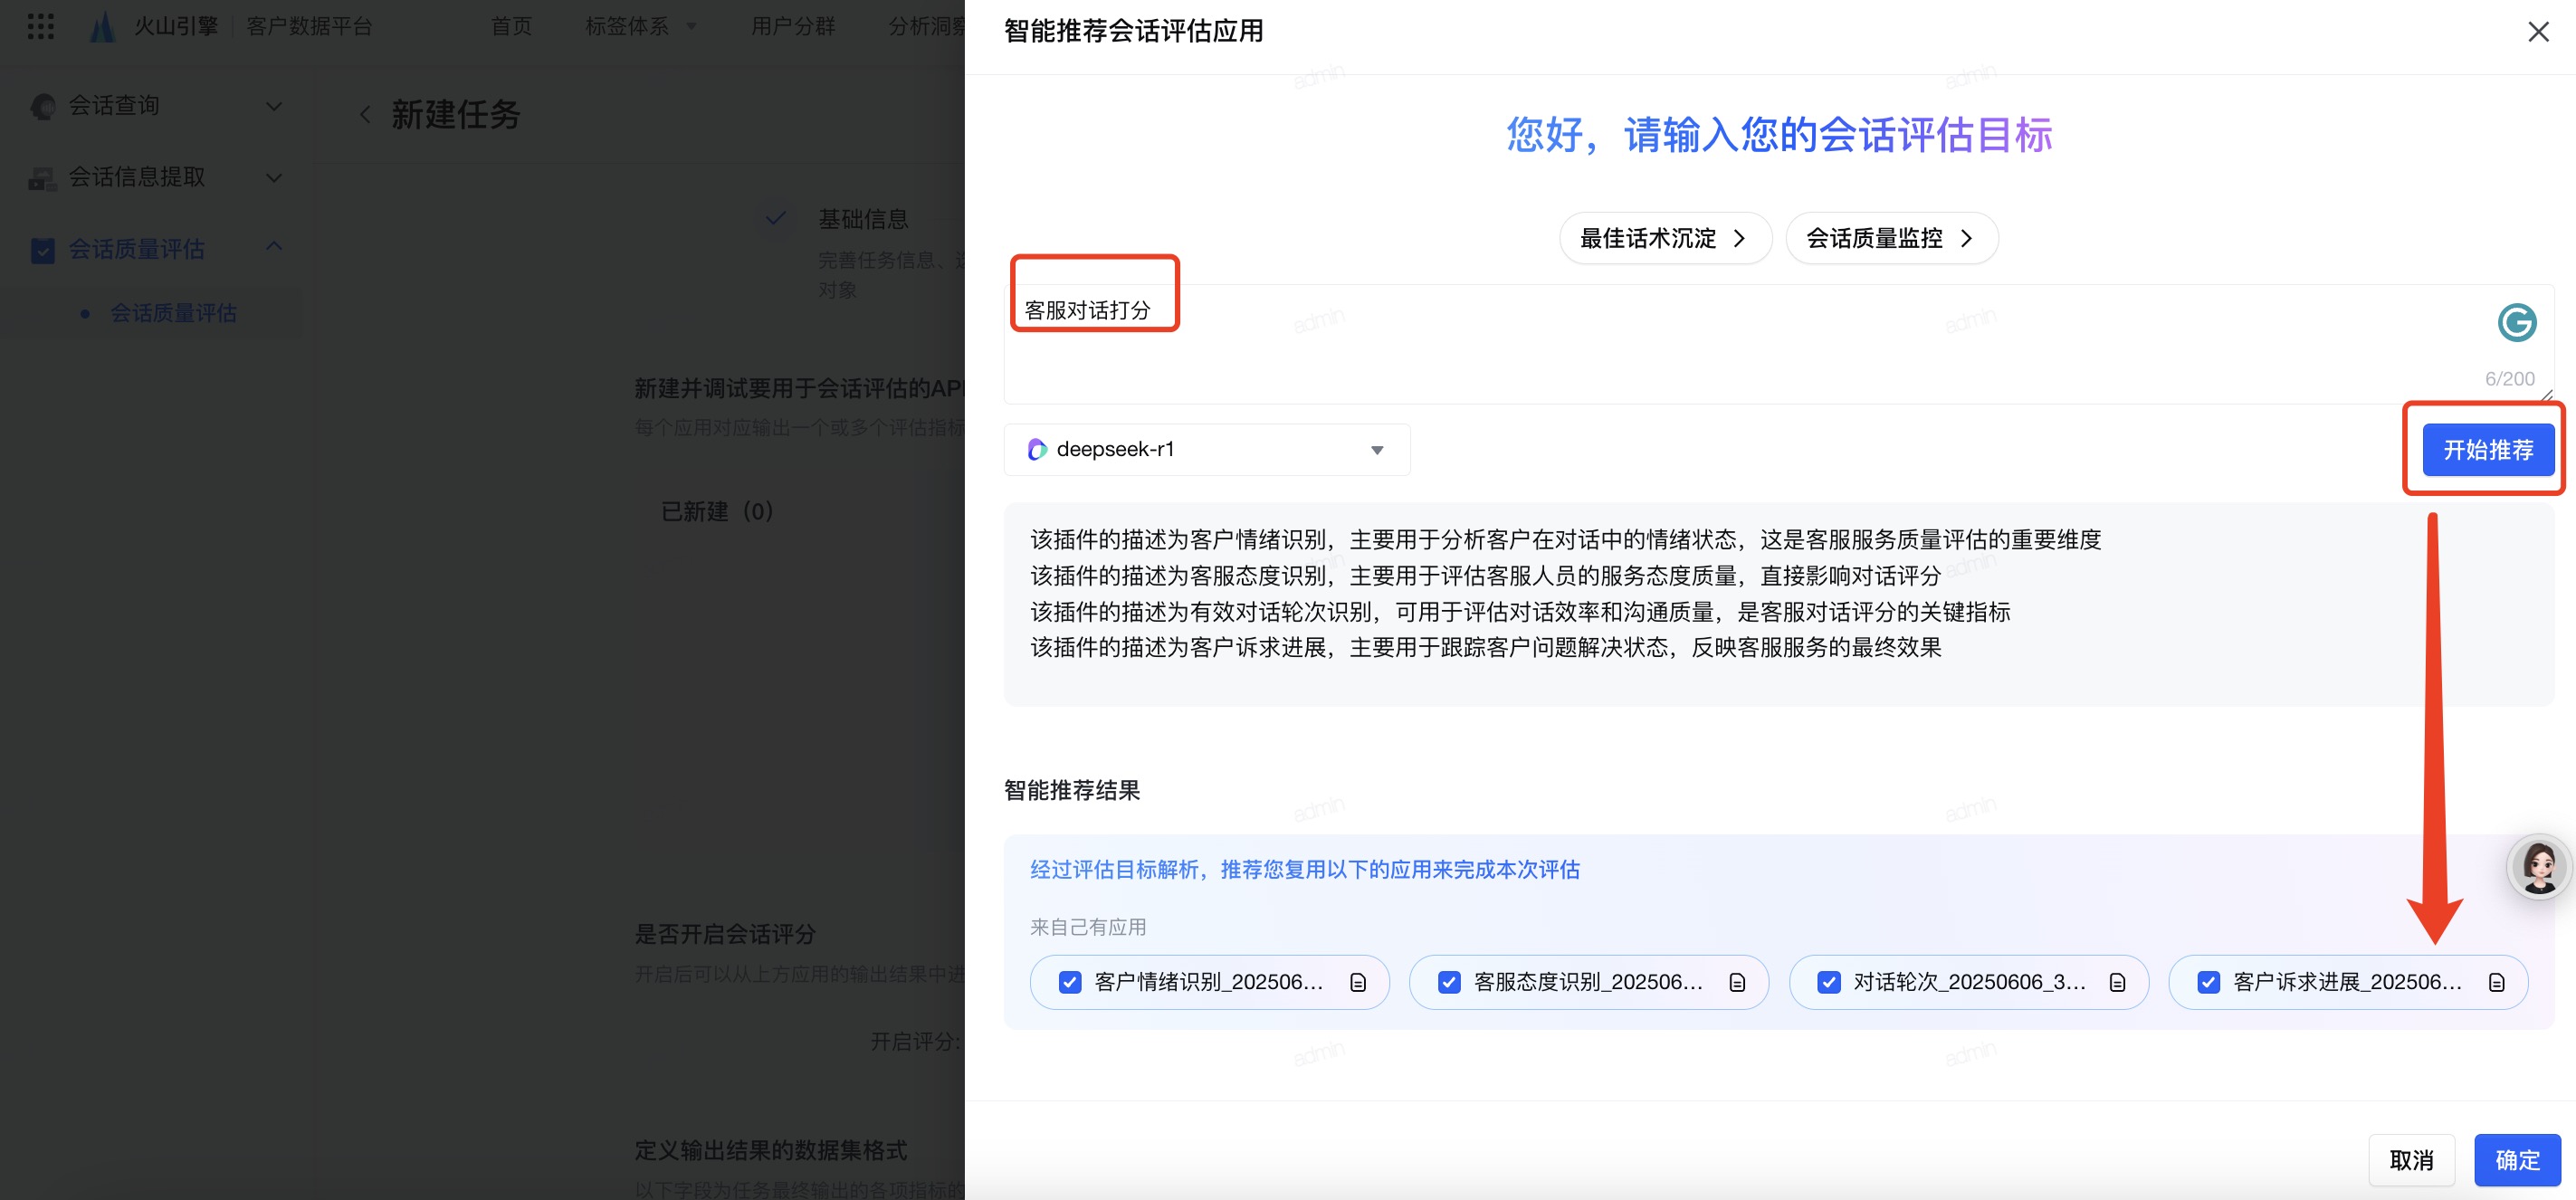Click 取消 button
Image resolution: width=2576 pixels, height=1200 pixels.
point(2411,1160)
